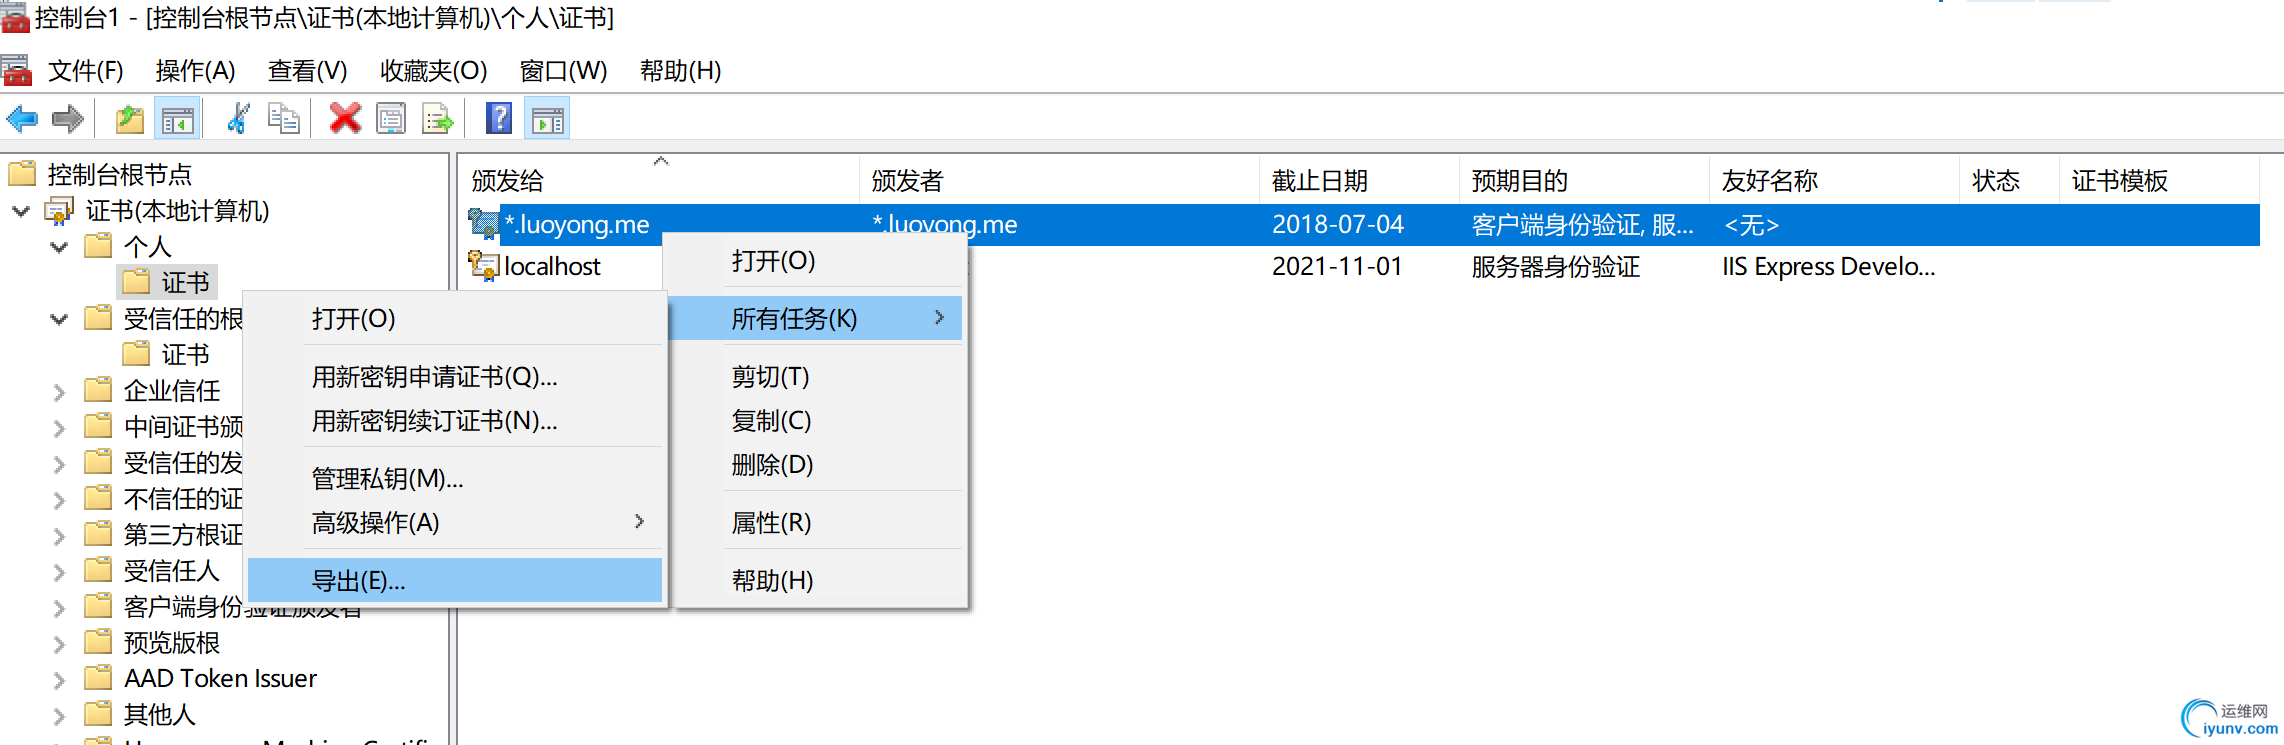Open the 查看(V) menu
This screenshot has width=2284, height=745.
coord(308,71)
